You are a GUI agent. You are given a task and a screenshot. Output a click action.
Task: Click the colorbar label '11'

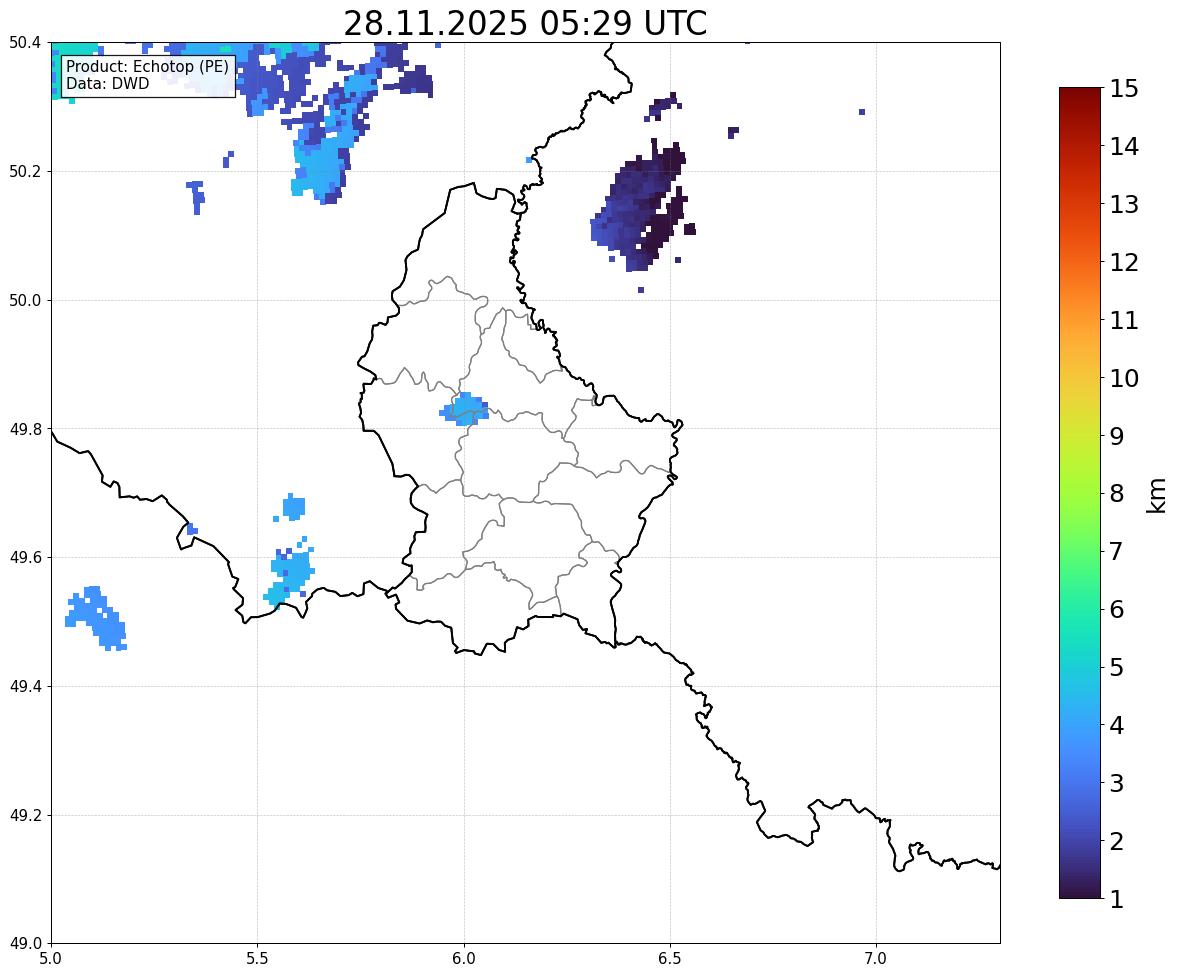(x=1125, y=320)
